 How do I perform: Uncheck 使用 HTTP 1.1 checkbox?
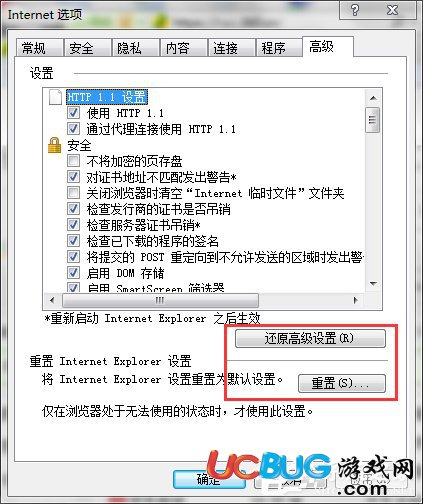coord(73,113)
